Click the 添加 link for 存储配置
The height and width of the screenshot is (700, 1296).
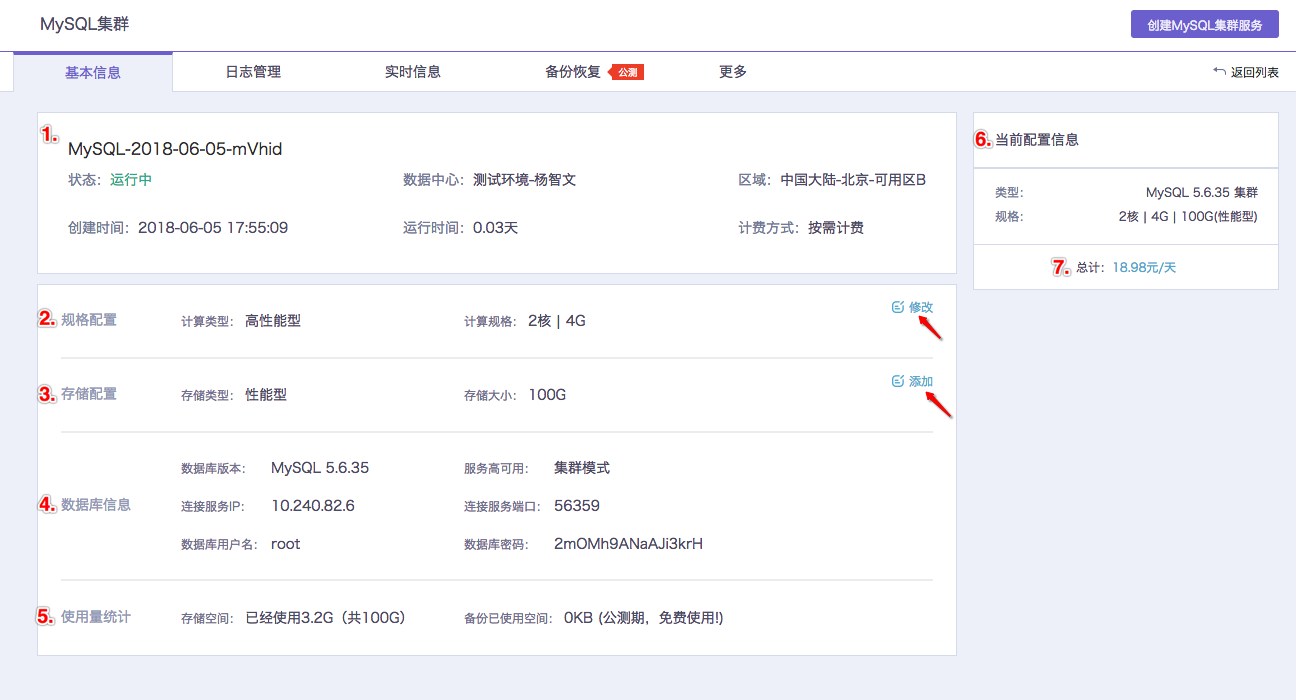(921, 381)
